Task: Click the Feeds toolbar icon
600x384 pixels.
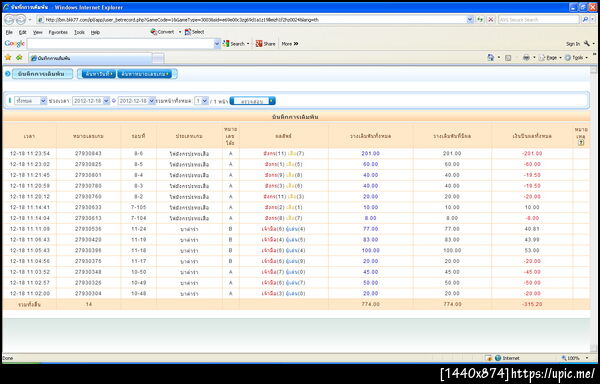Action: [x=508, y=58]
